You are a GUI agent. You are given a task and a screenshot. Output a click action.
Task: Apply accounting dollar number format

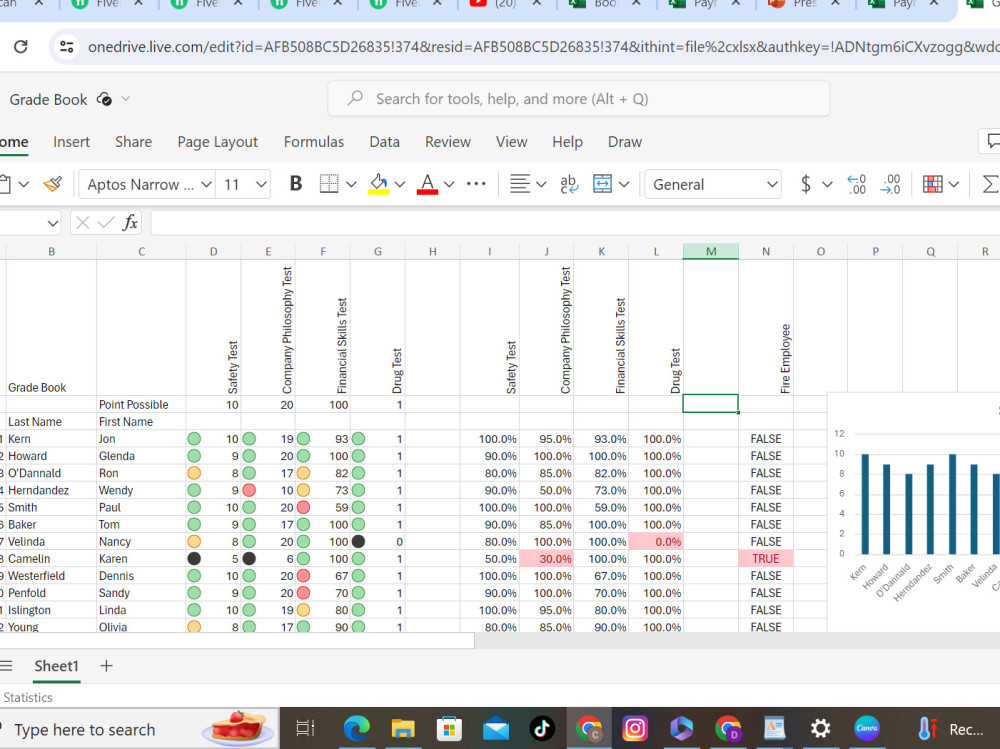tap(806, 184)
